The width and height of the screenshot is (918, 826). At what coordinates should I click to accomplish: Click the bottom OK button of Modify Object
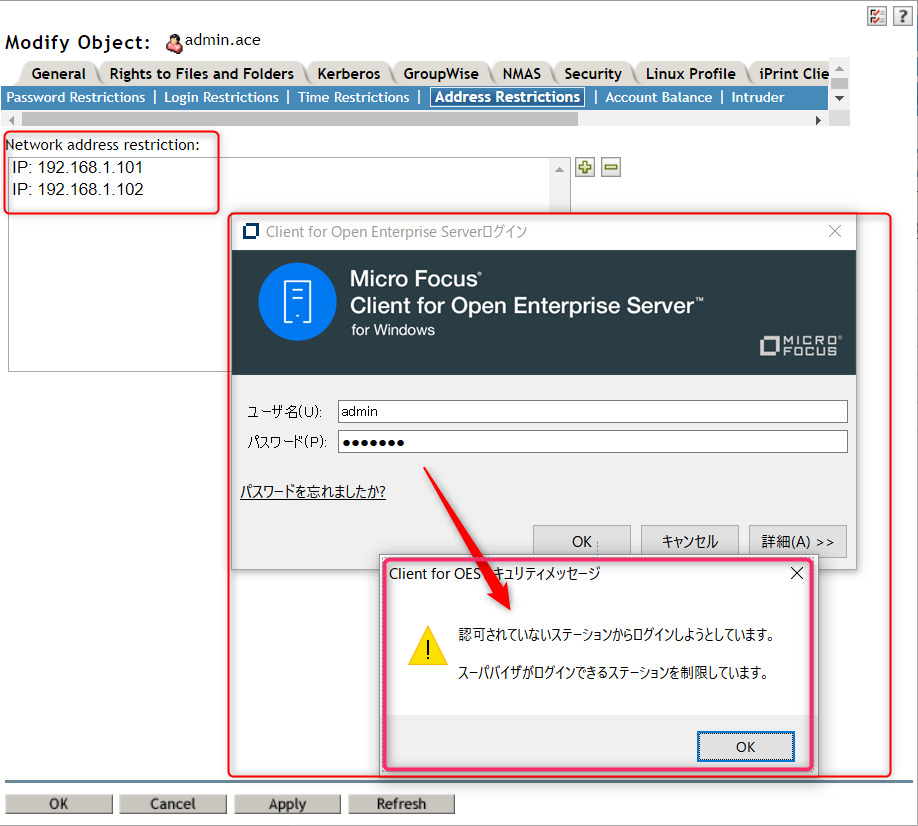click(59, 804)
